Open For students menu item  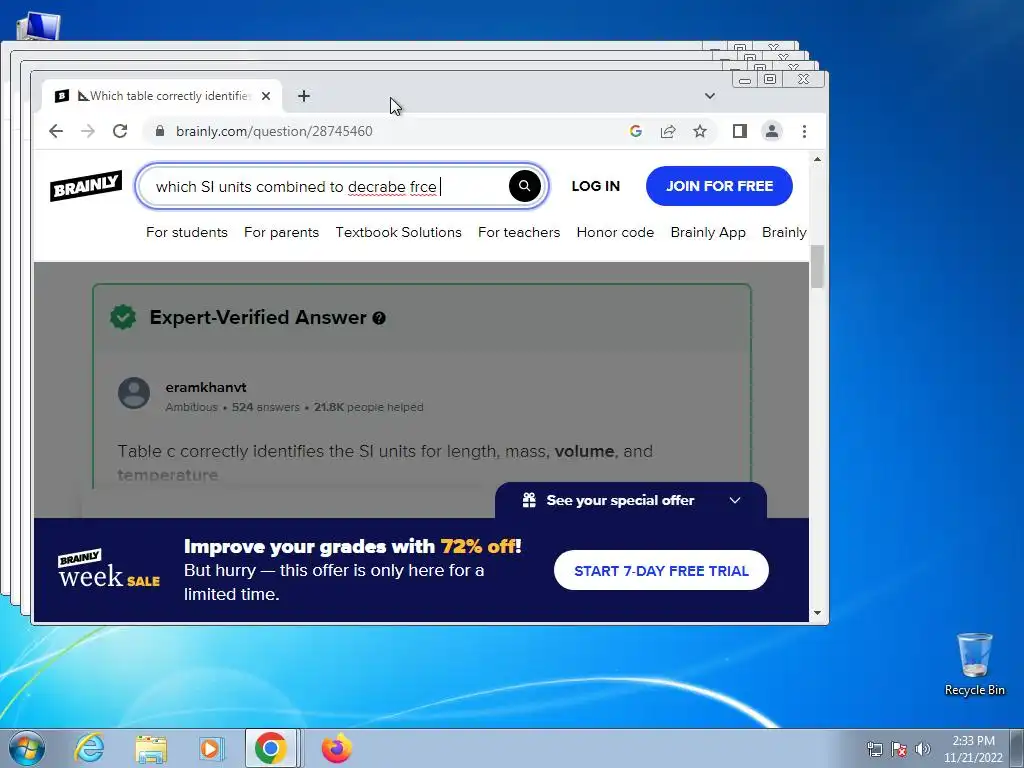pyautogui.click(x=187, y=232)
